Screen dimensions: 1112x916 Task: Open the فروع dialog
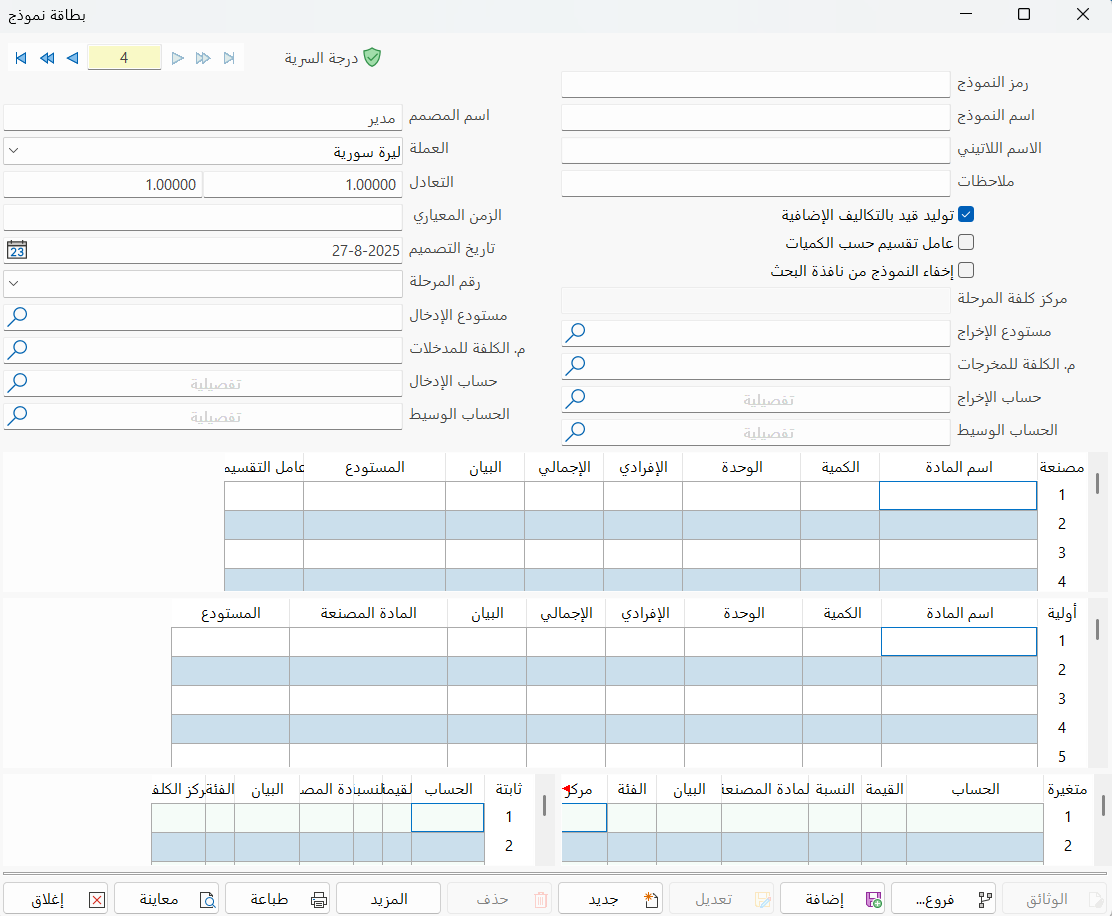click(x=944, y=898)
